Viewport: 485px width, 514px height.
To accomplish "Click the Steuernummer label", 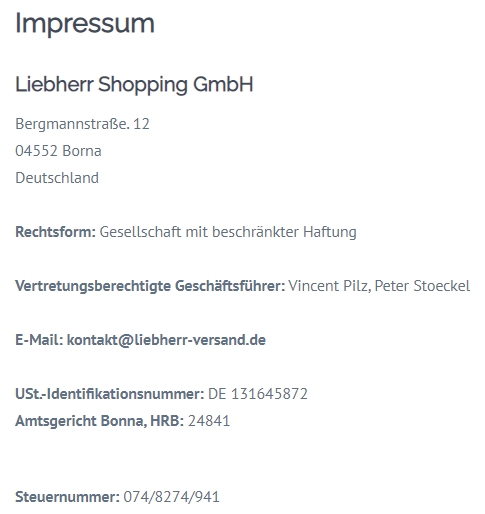I will pos(67,497).
